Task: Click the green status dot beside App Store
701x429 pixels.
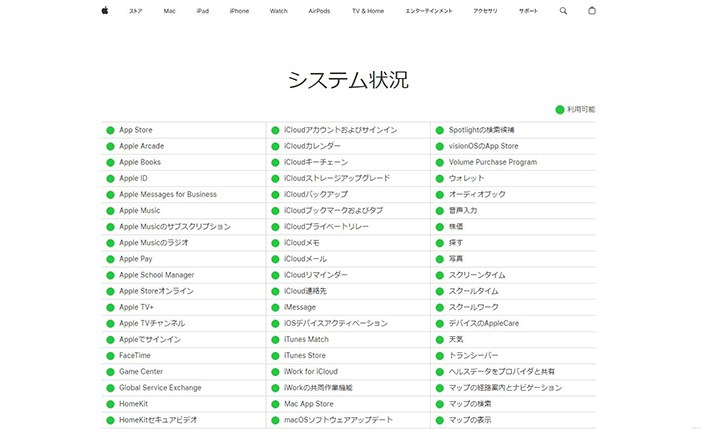Action: pos(110,130)
